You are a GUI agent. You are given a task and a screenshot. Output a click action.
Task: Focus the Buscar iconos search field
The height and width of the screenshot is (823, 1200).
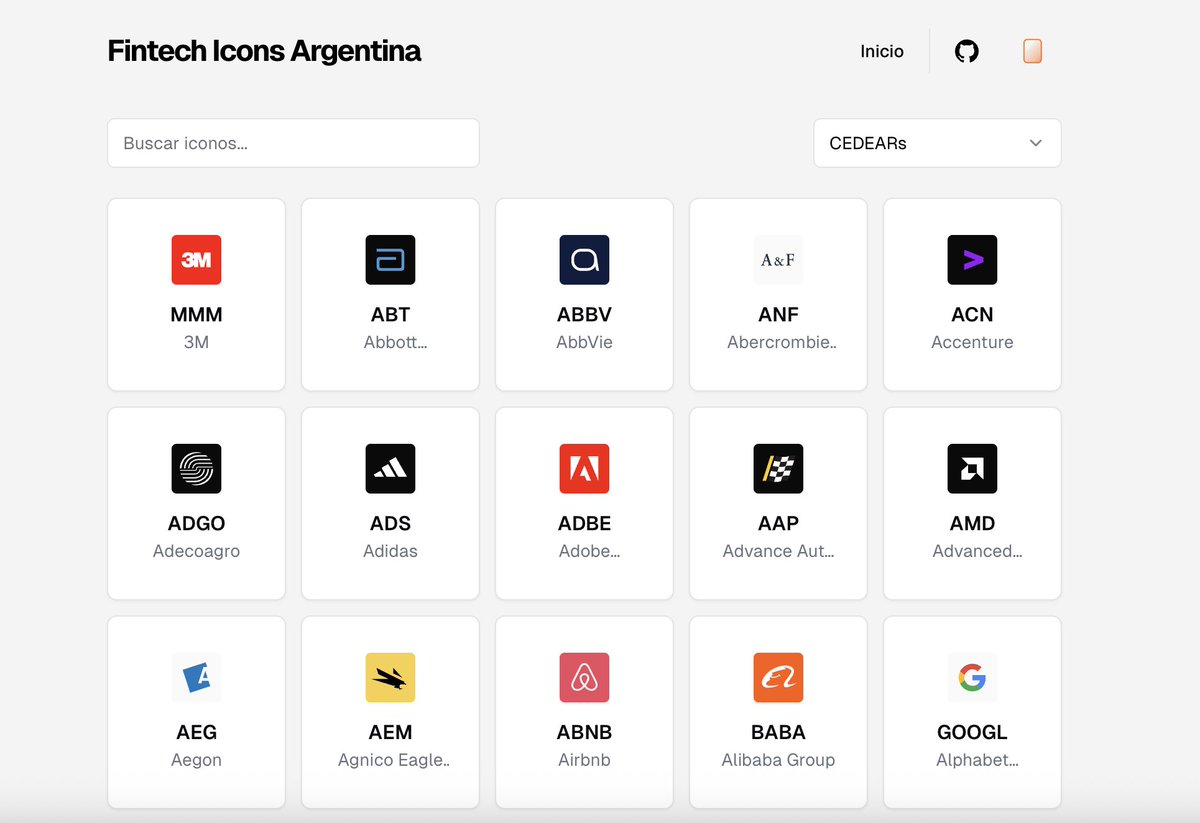tap(293, 143)
